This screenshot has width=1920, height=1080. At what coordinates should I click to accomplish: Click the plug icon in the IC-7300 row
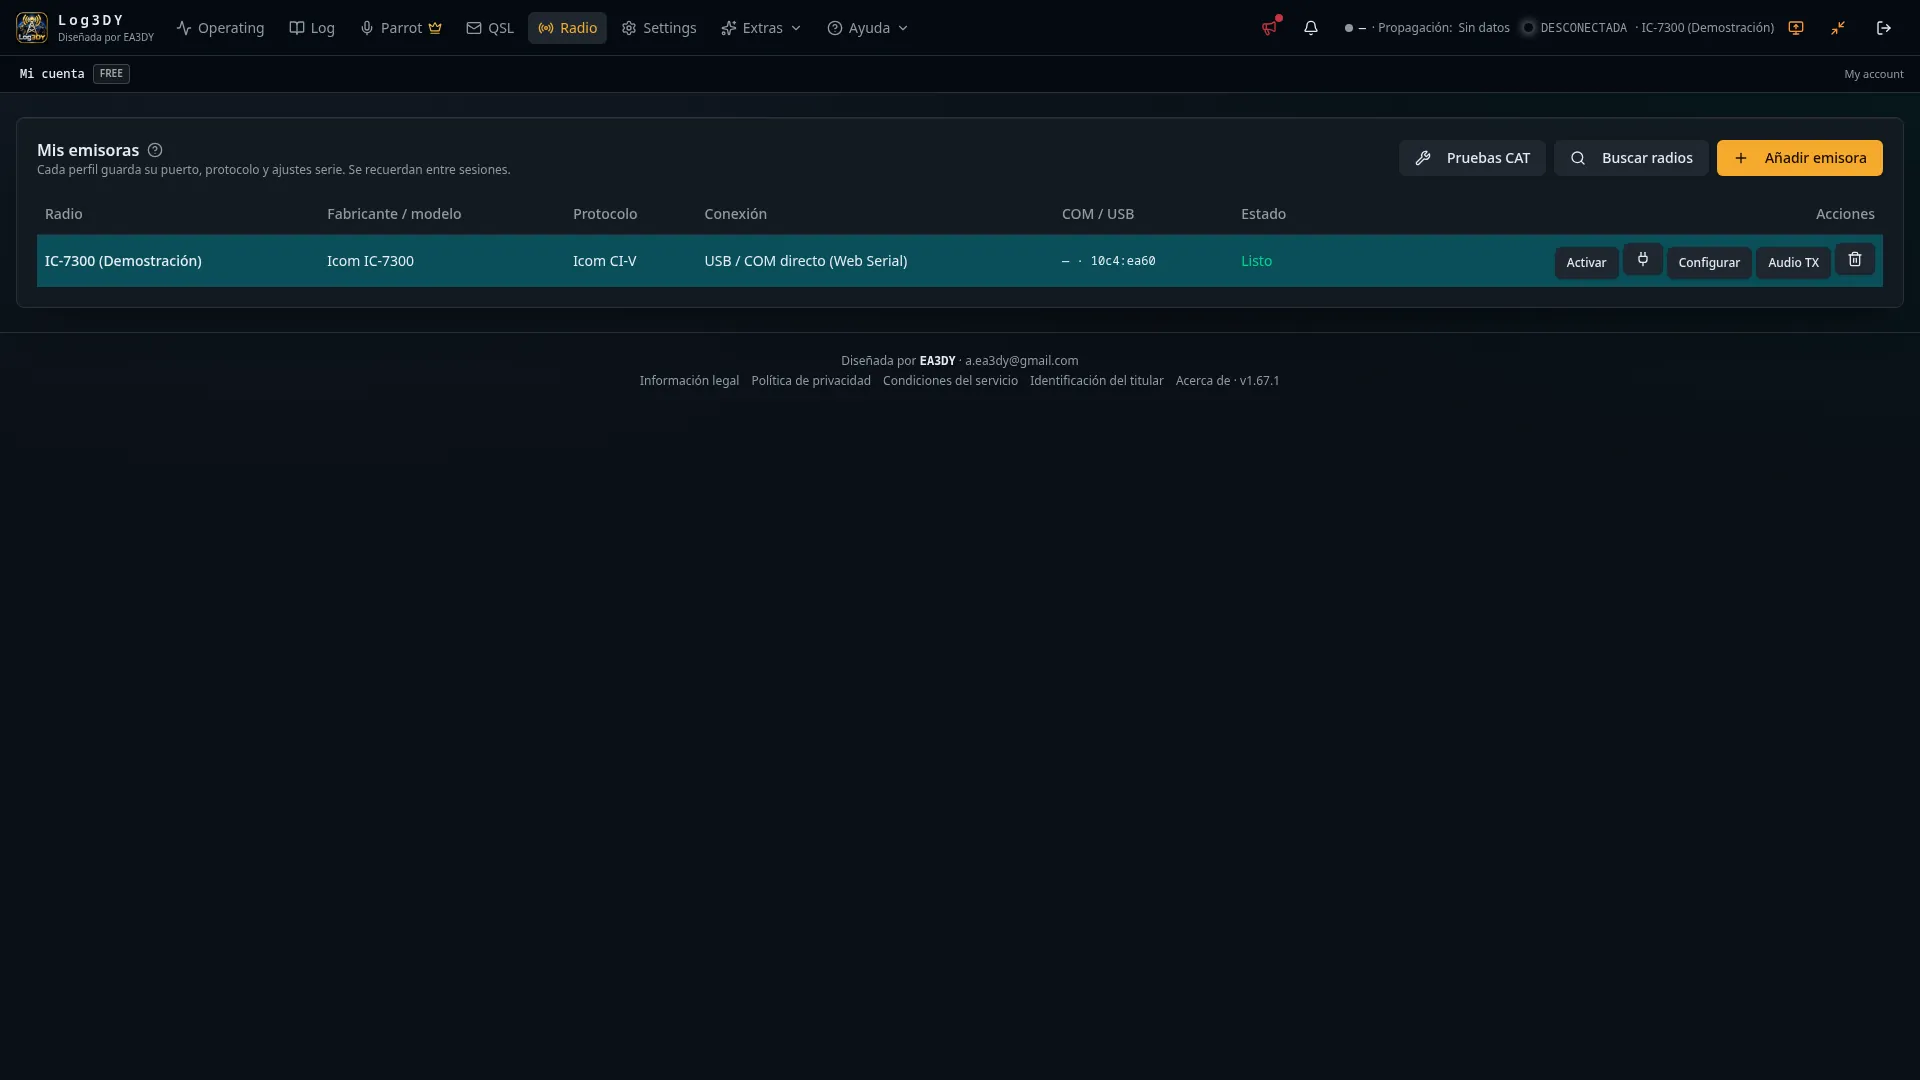[x=1643, y=259]
